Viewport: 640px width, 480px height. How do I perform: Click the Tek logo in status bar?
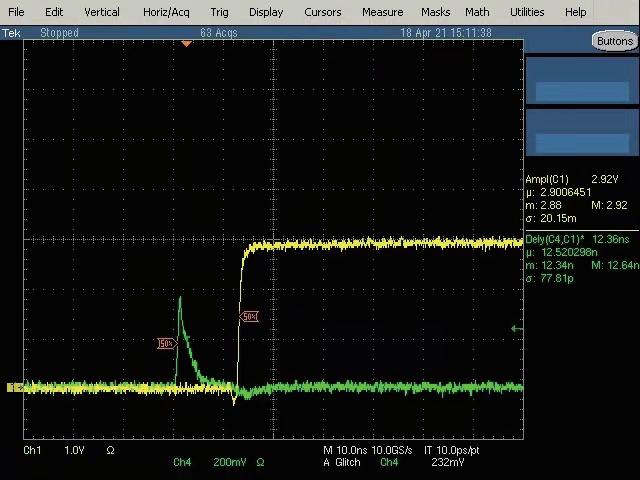pos(11,33)
